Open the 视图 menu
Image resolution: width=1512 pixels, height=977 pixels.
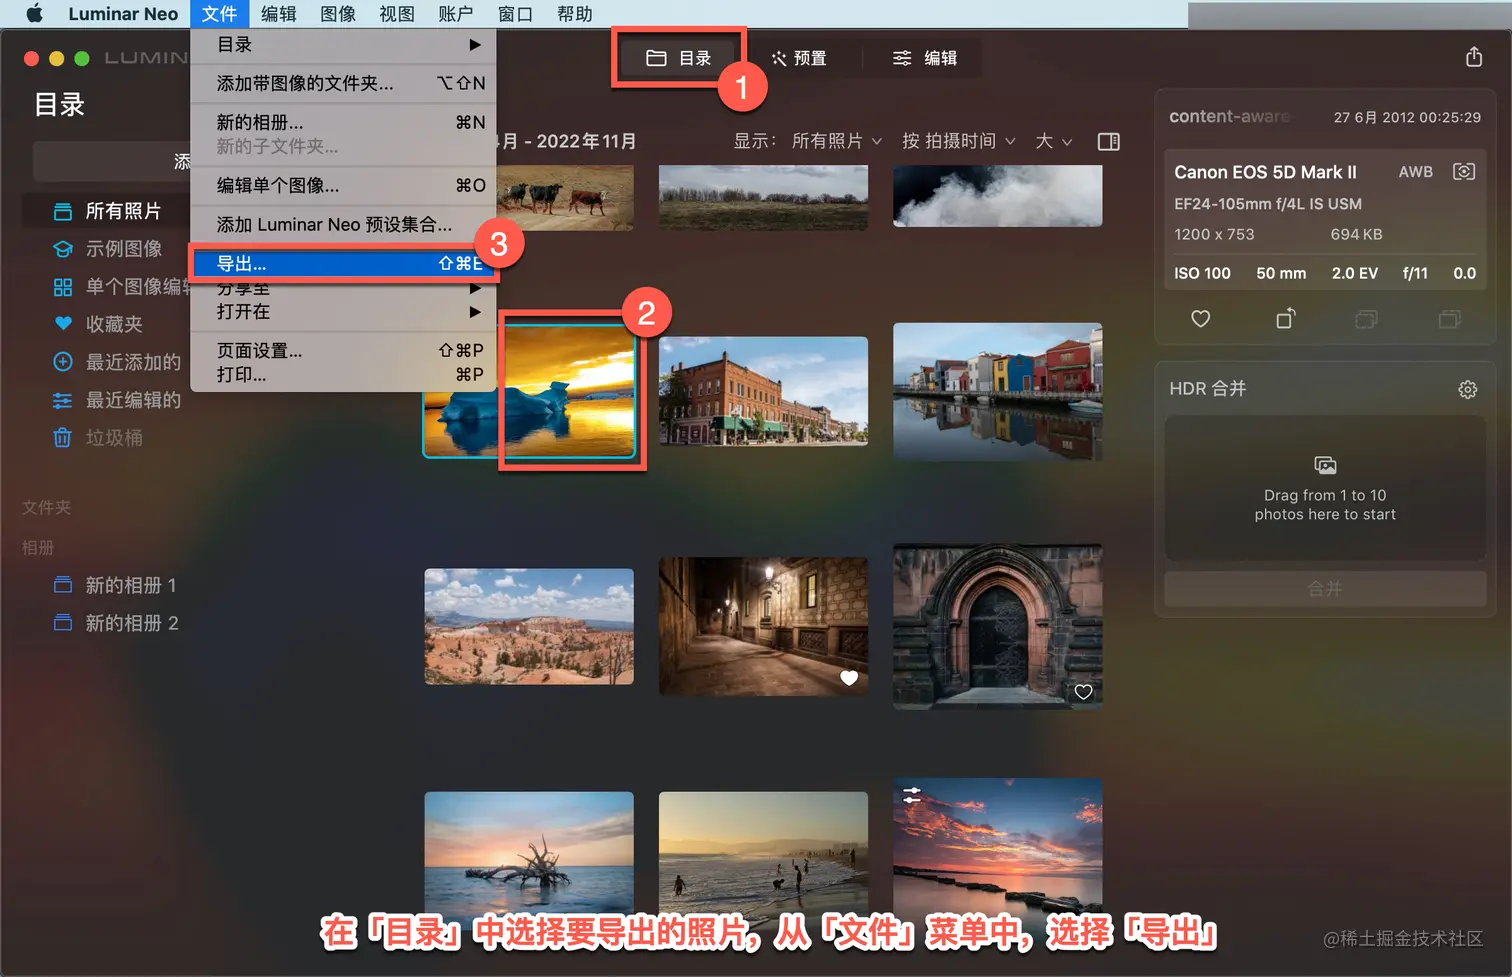pos(397,14)
